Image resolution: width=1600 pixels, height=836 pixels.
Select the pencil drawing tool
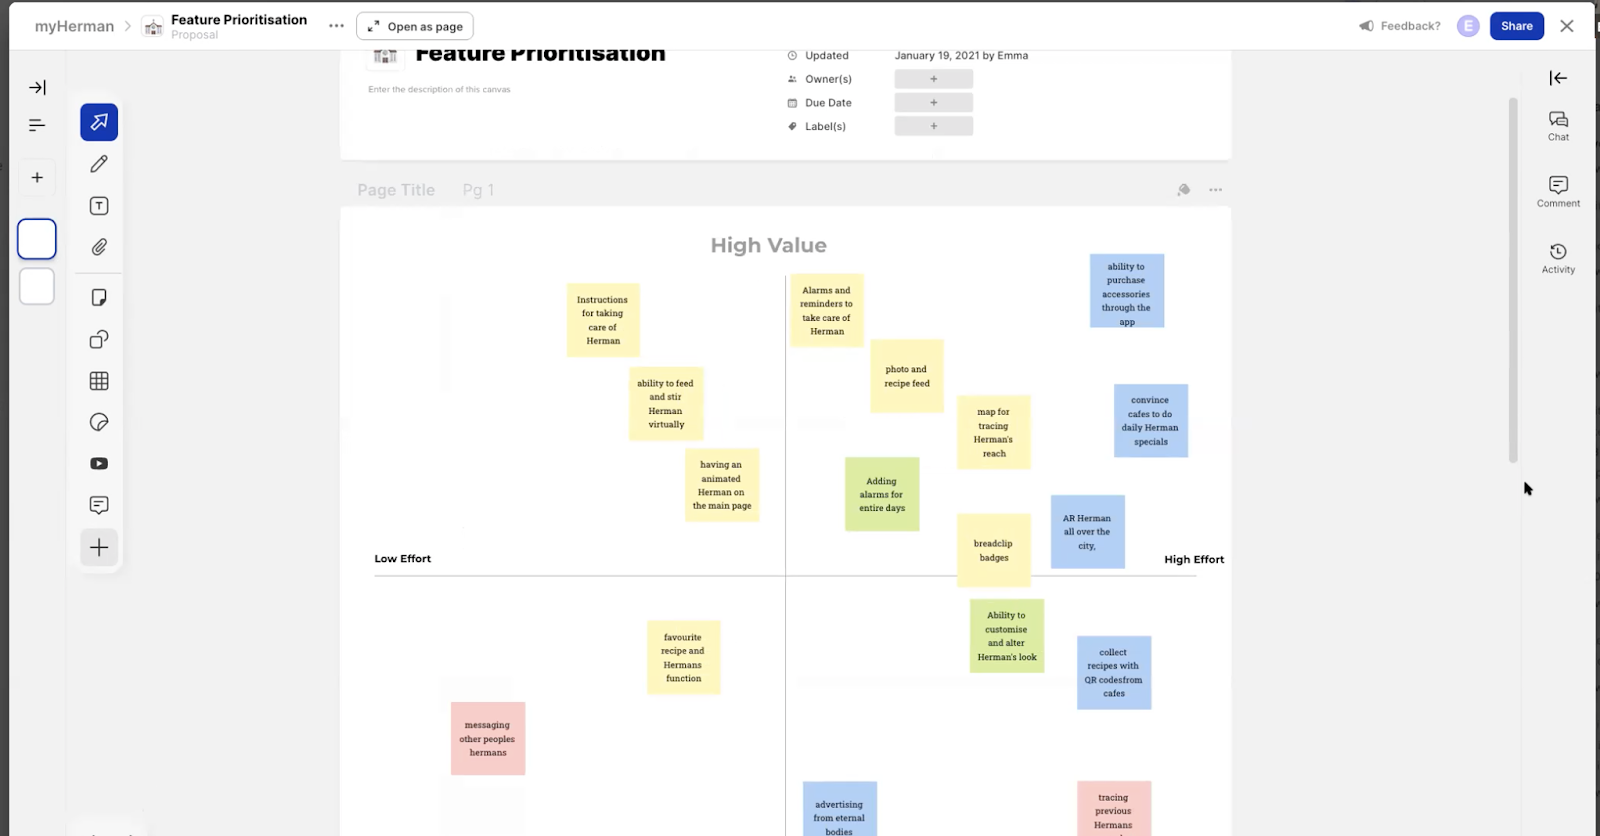tap(99, 164)
